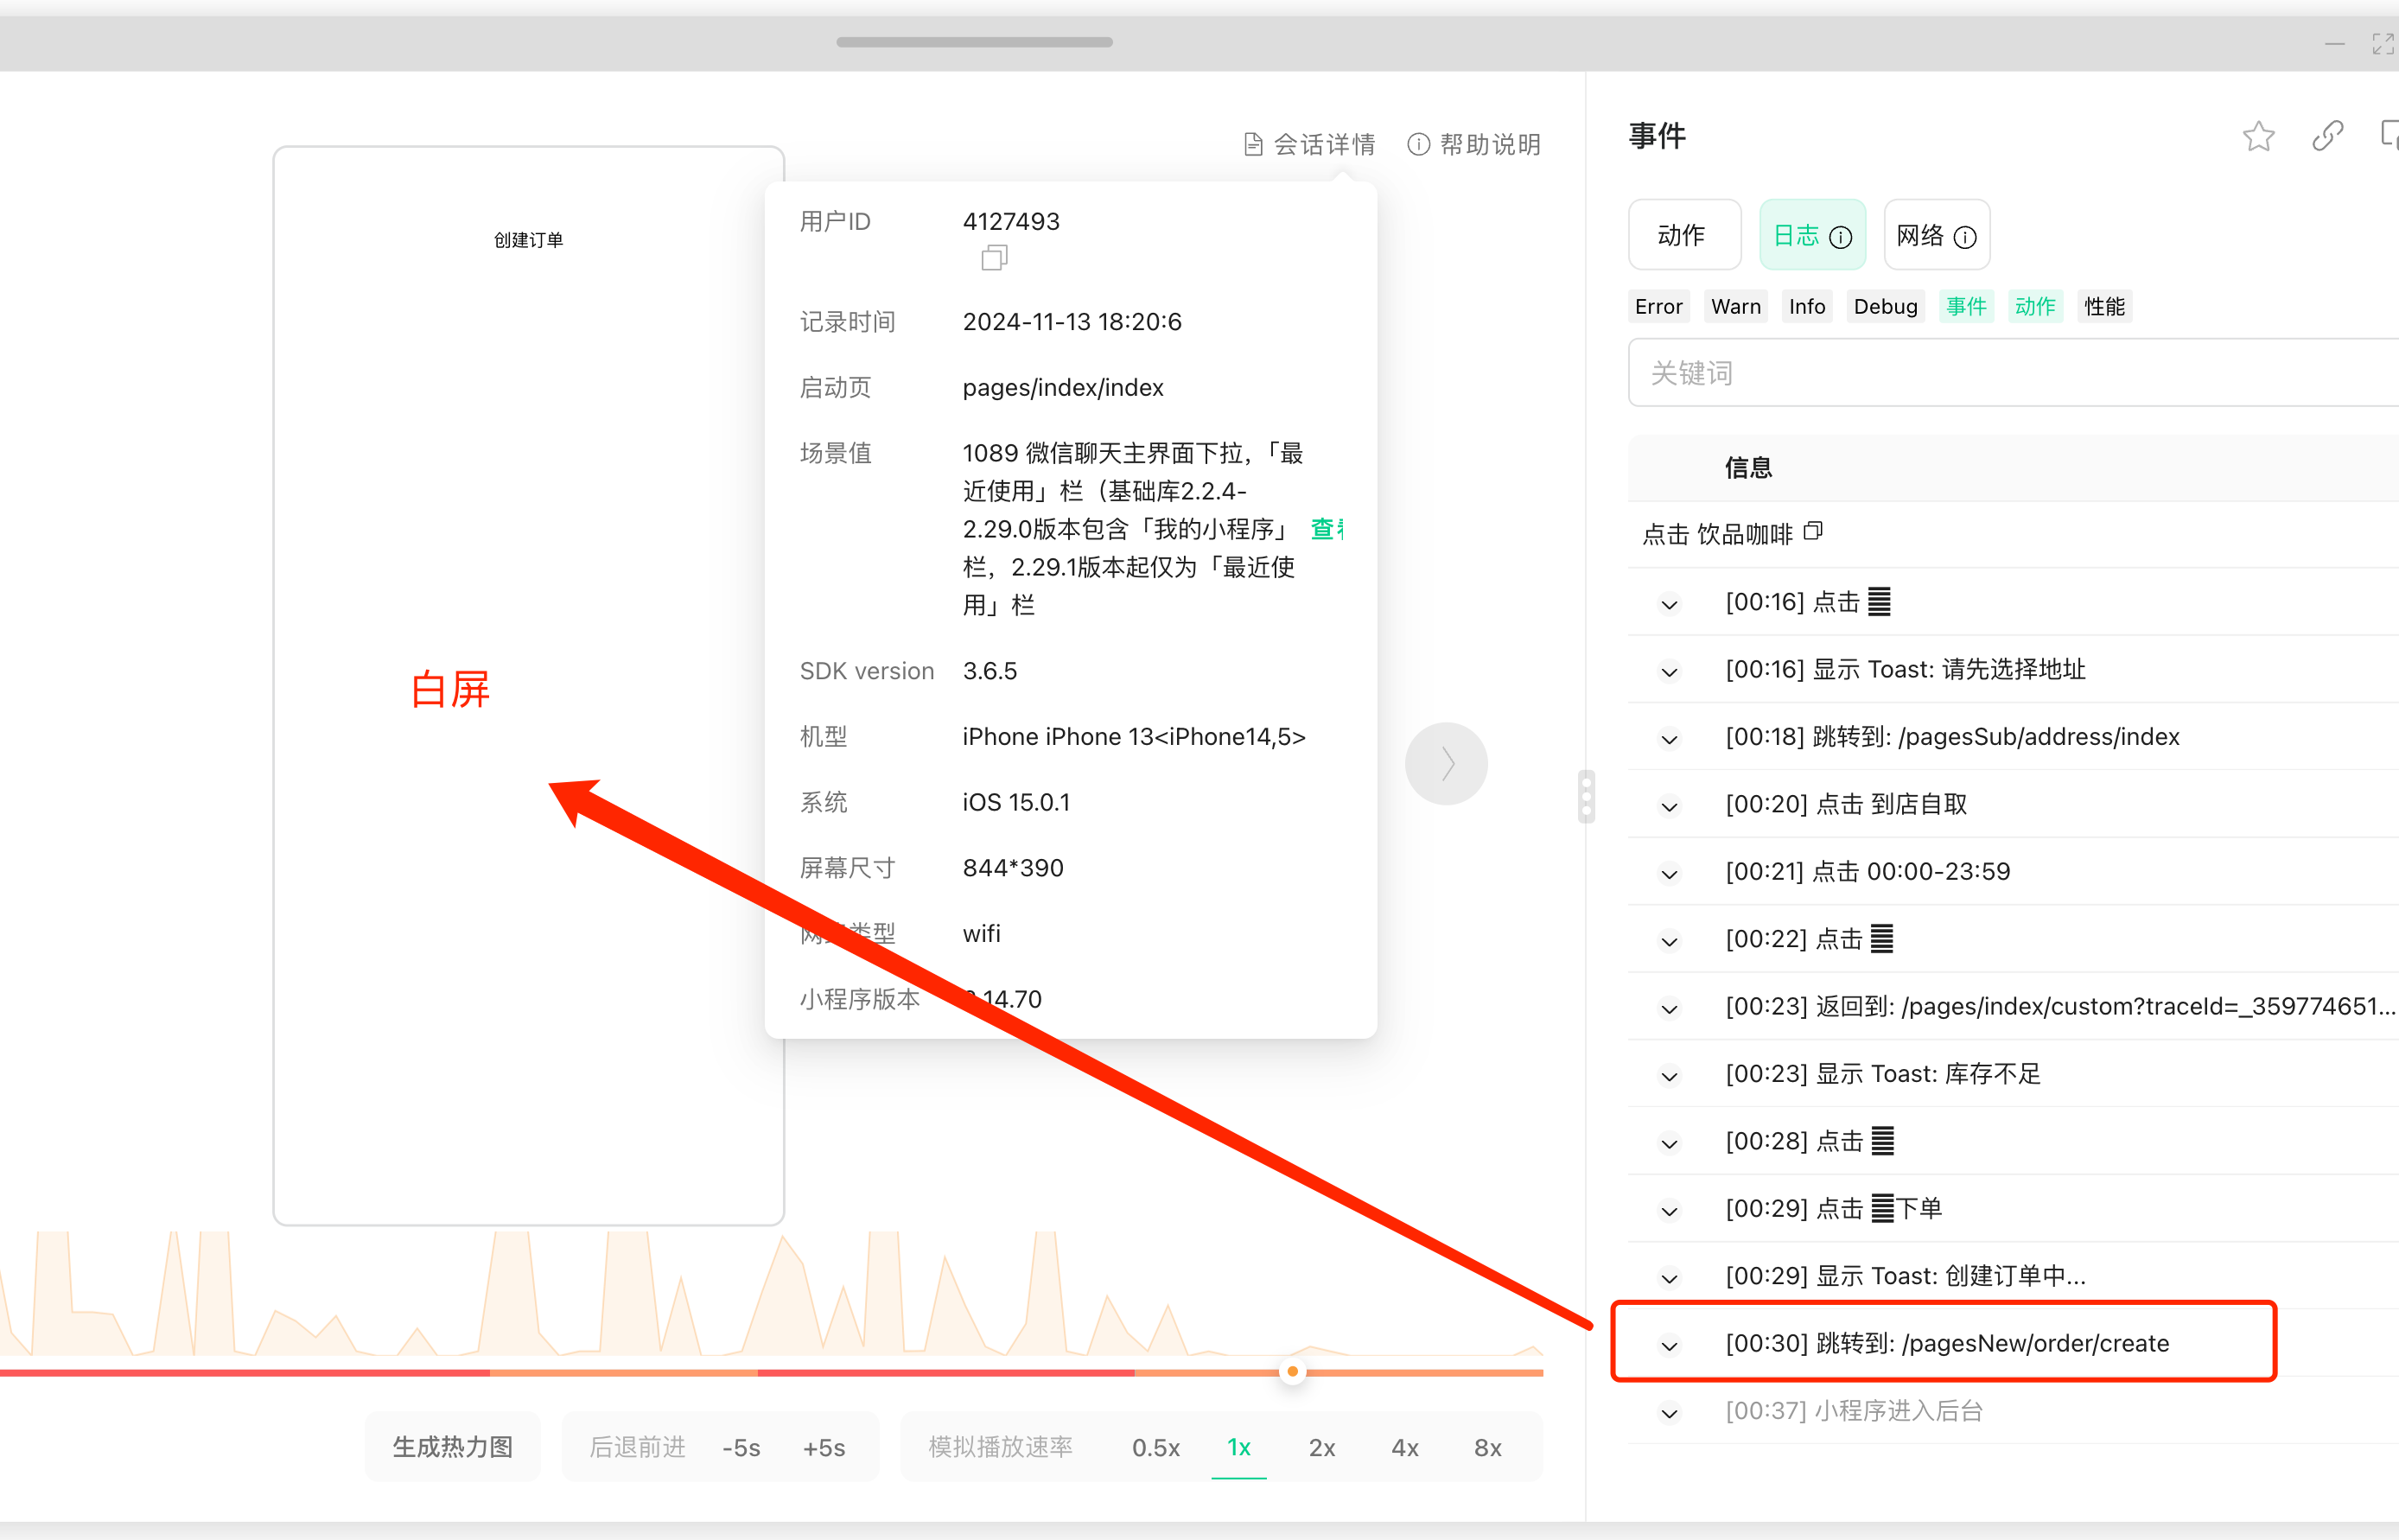This screenshot has height=1540, width=2399.
Task: Switch to the 网络 tab
Action: tap(1920, 236)
